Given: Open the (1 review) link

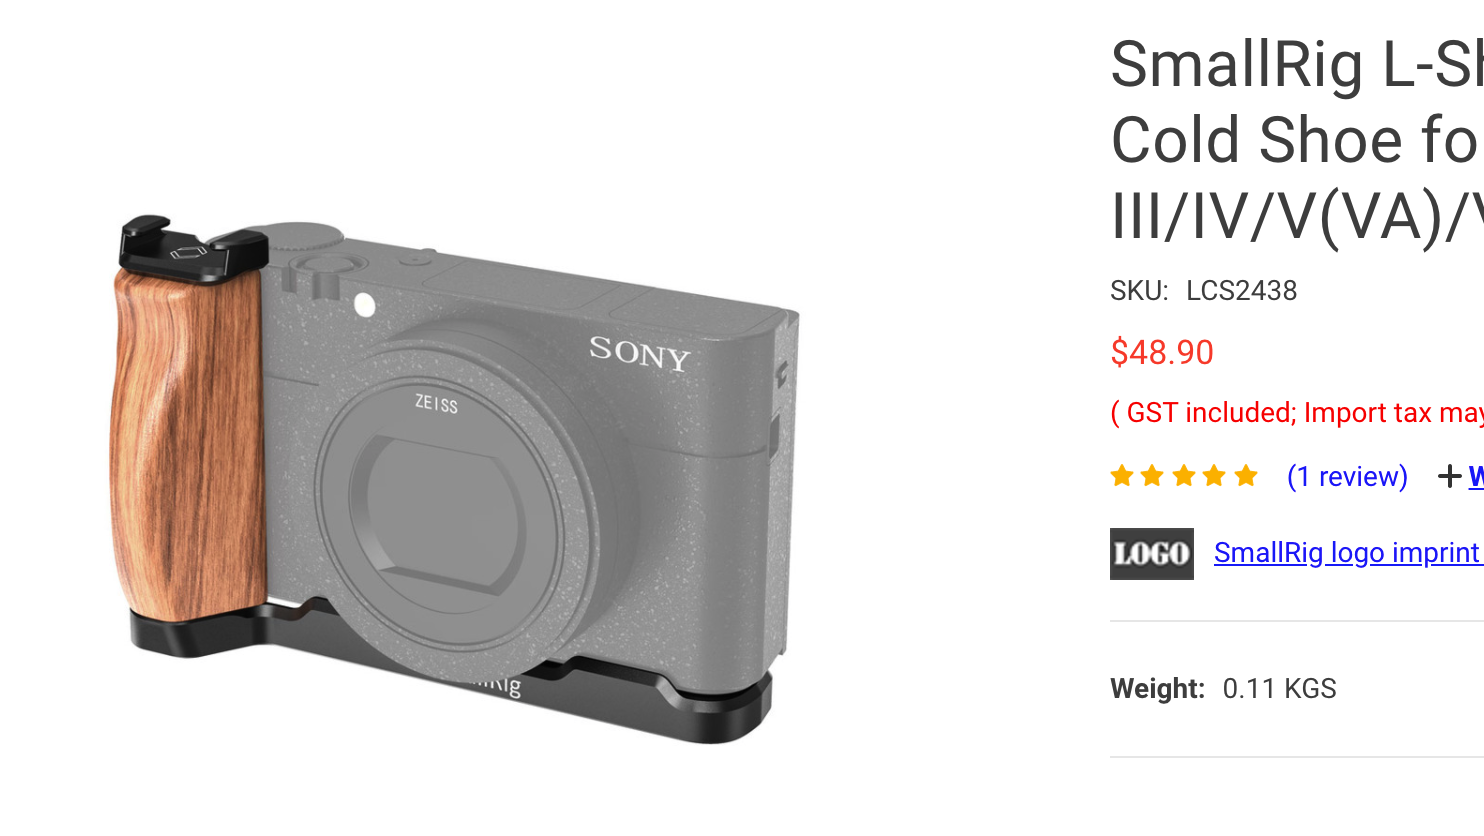Looking at the screenshot, I should pyautogui.click(x=1347, y=477).
